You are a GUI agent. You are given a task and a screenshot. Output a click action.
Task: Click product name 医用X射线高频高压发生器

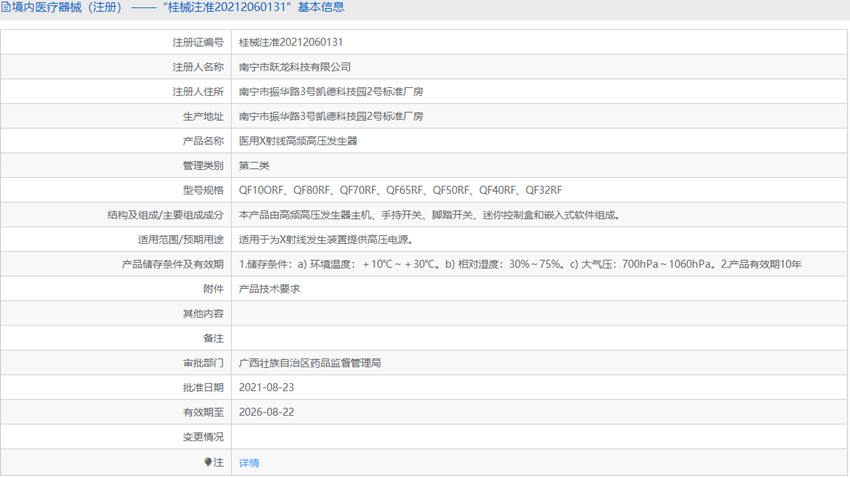(298, 141)
